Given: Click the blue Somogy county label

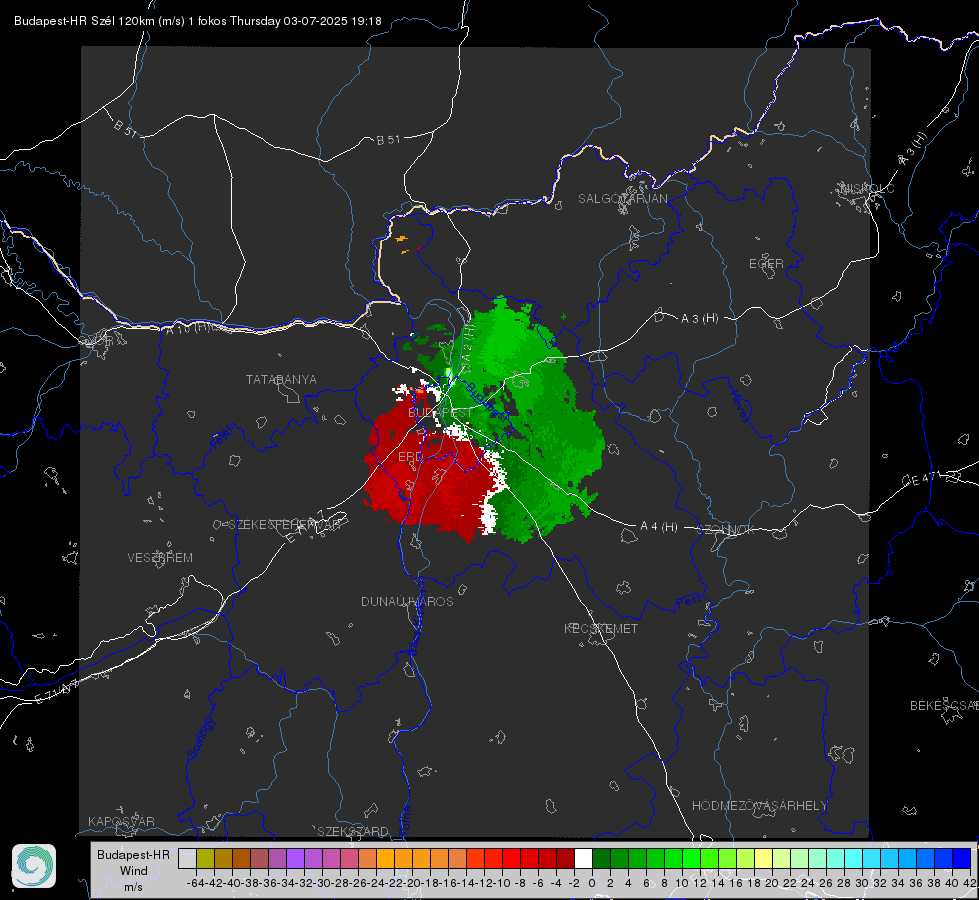Looking at the screenshot, I should (x=201, y=739).
